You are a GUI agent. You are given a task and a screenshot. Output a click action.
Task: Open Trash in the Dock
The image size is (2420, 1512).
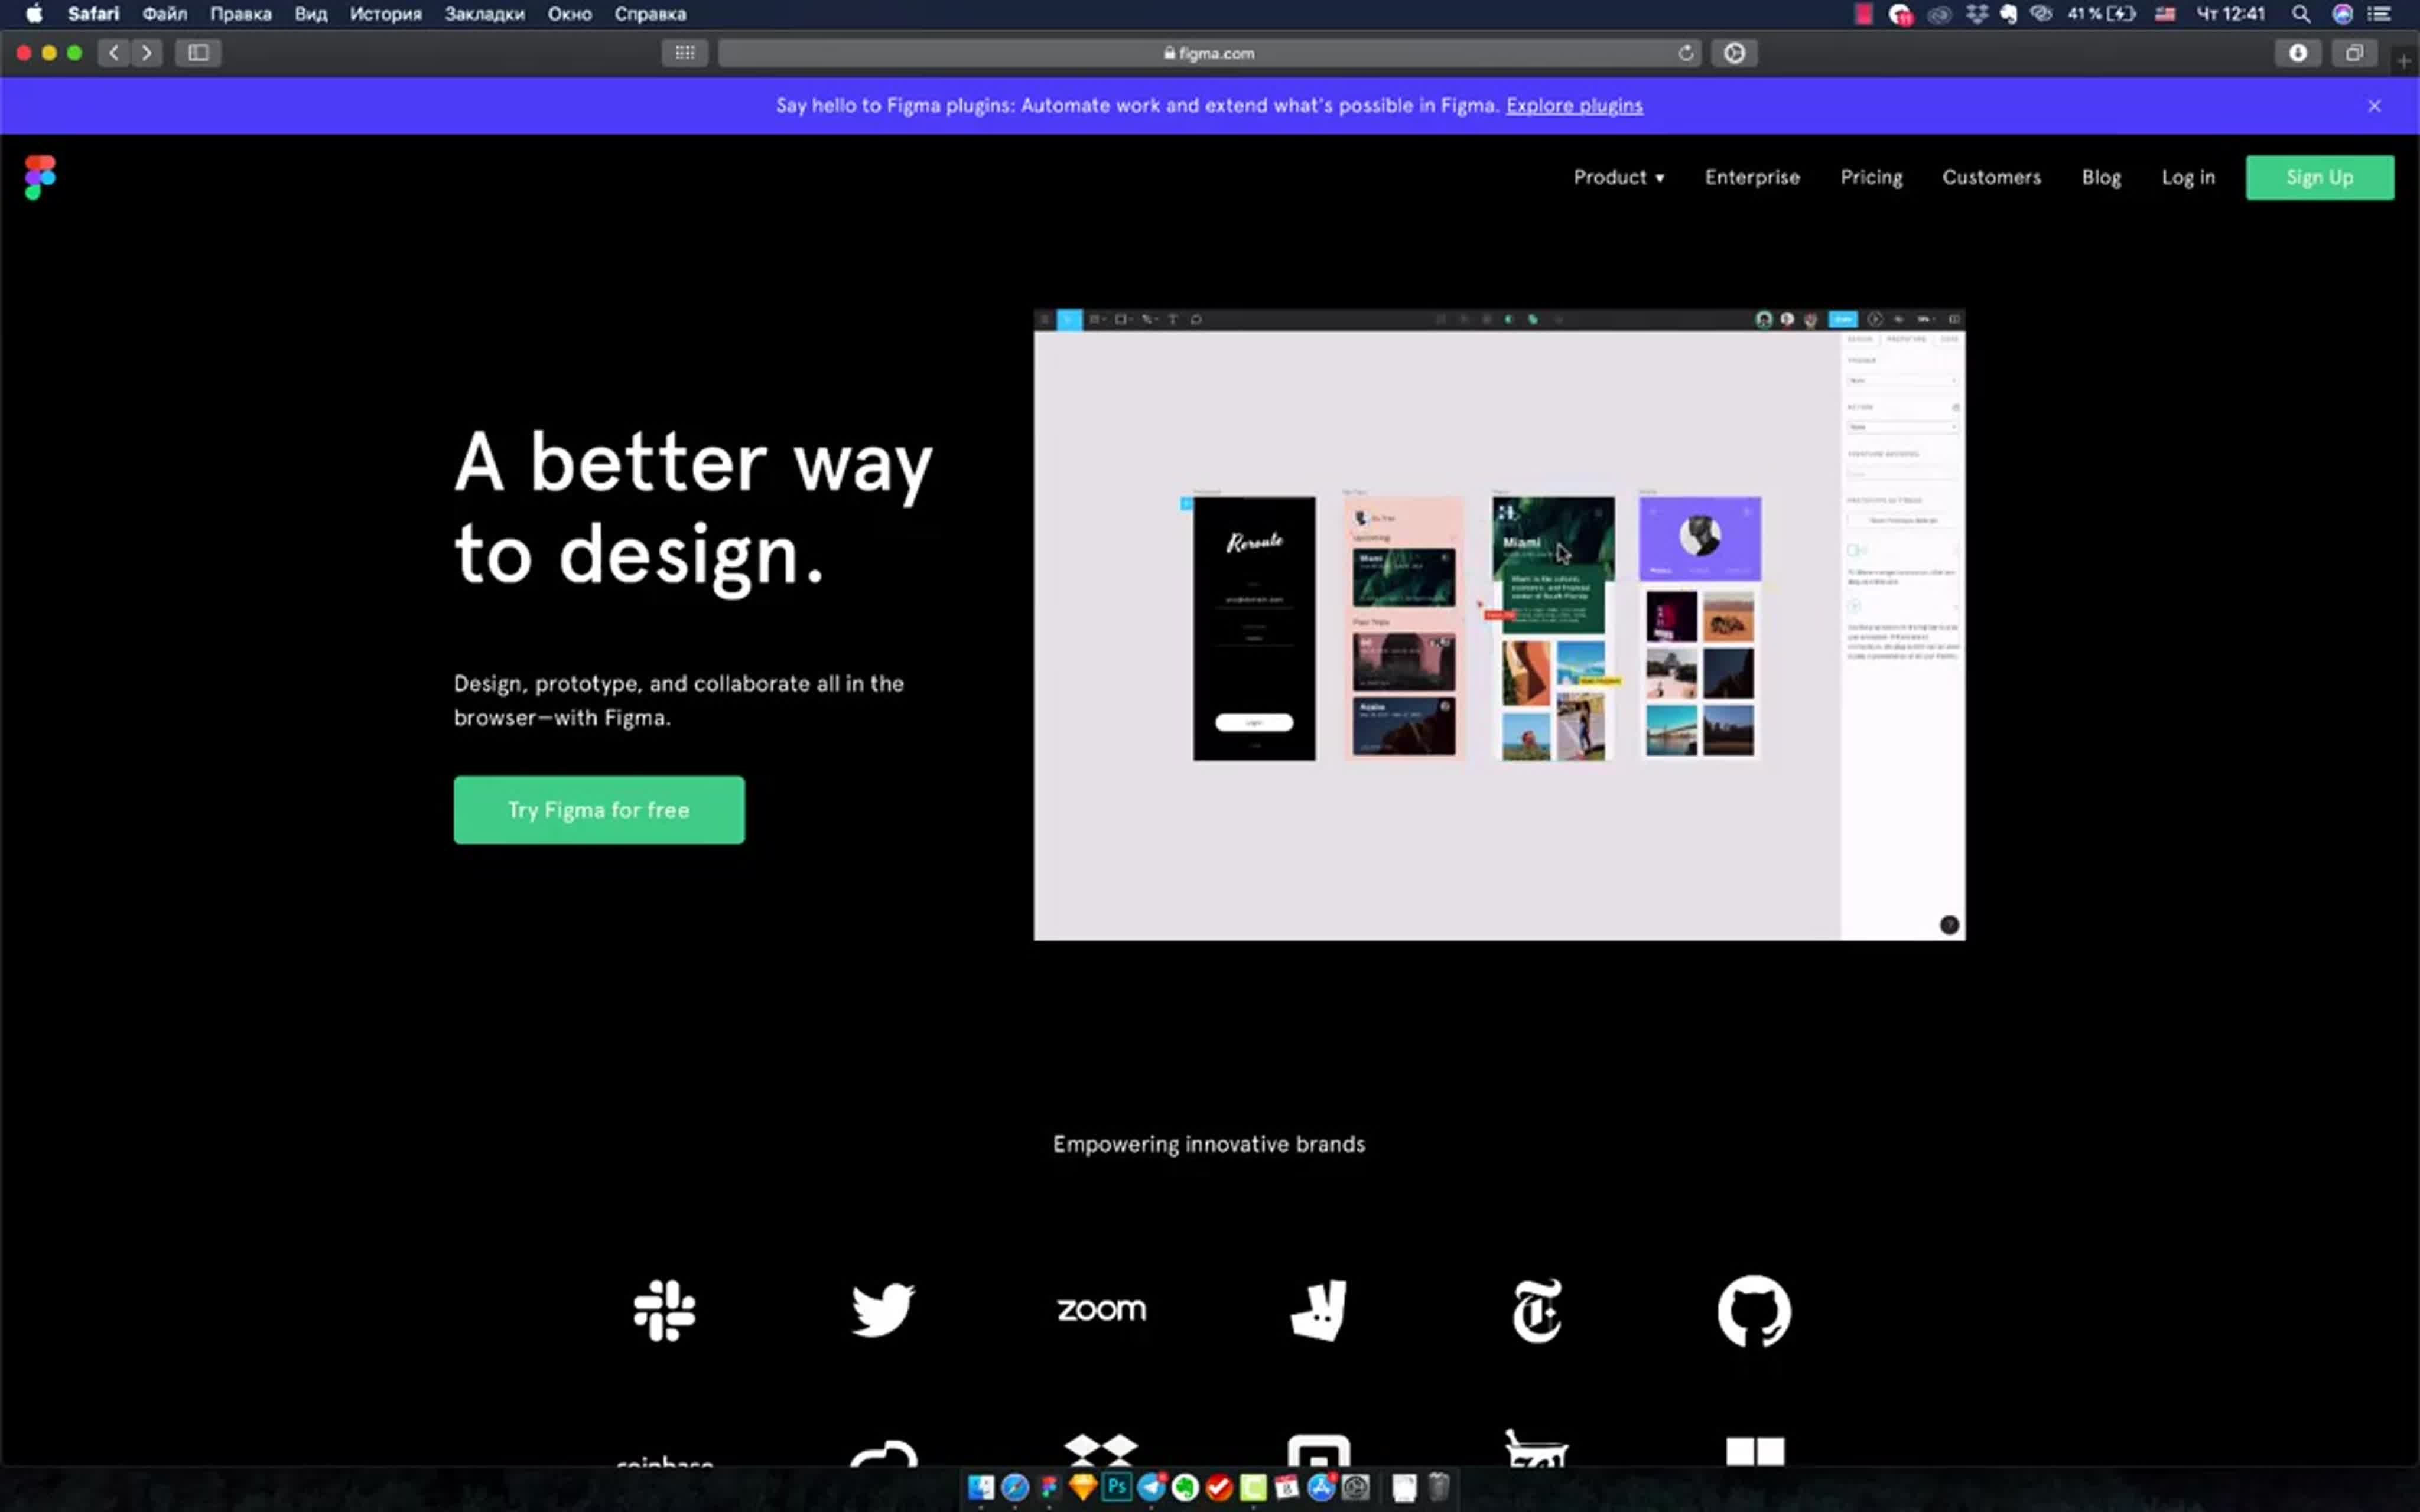pos(1439,1488)
